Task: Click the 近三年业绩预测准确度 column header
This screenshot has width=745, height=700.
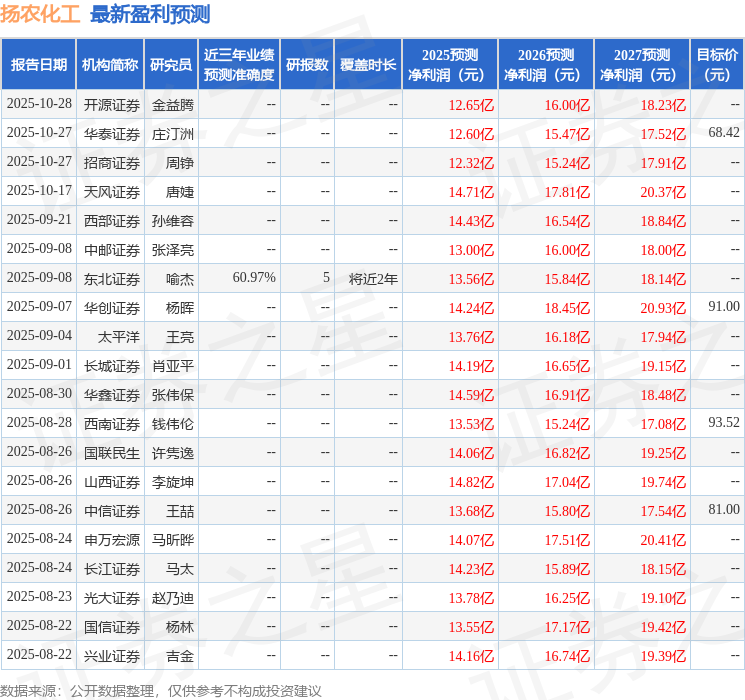Action: (239, 64)
